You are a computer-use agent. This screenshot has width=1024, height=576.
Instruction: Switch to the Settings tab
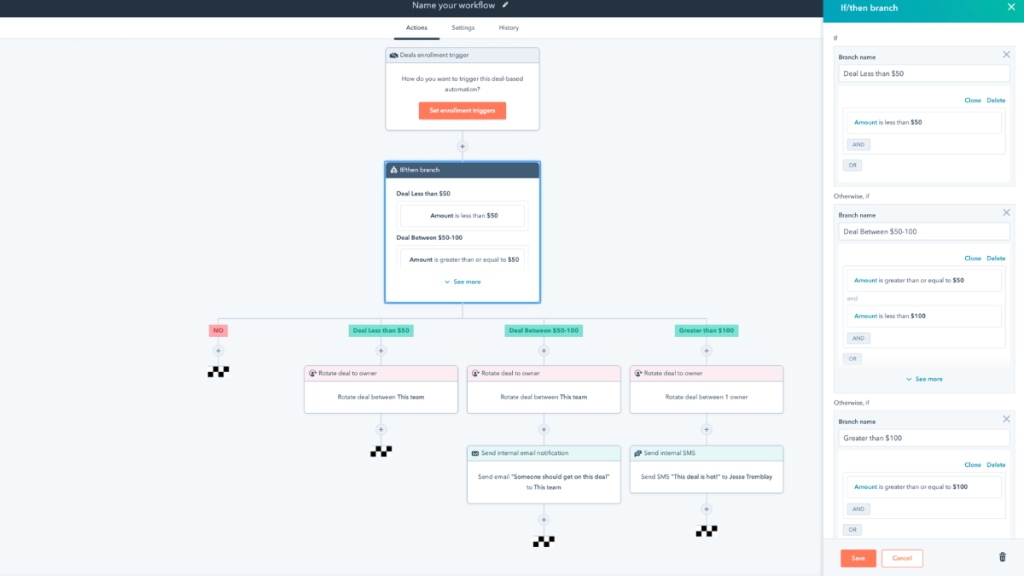tap(463, 28)
